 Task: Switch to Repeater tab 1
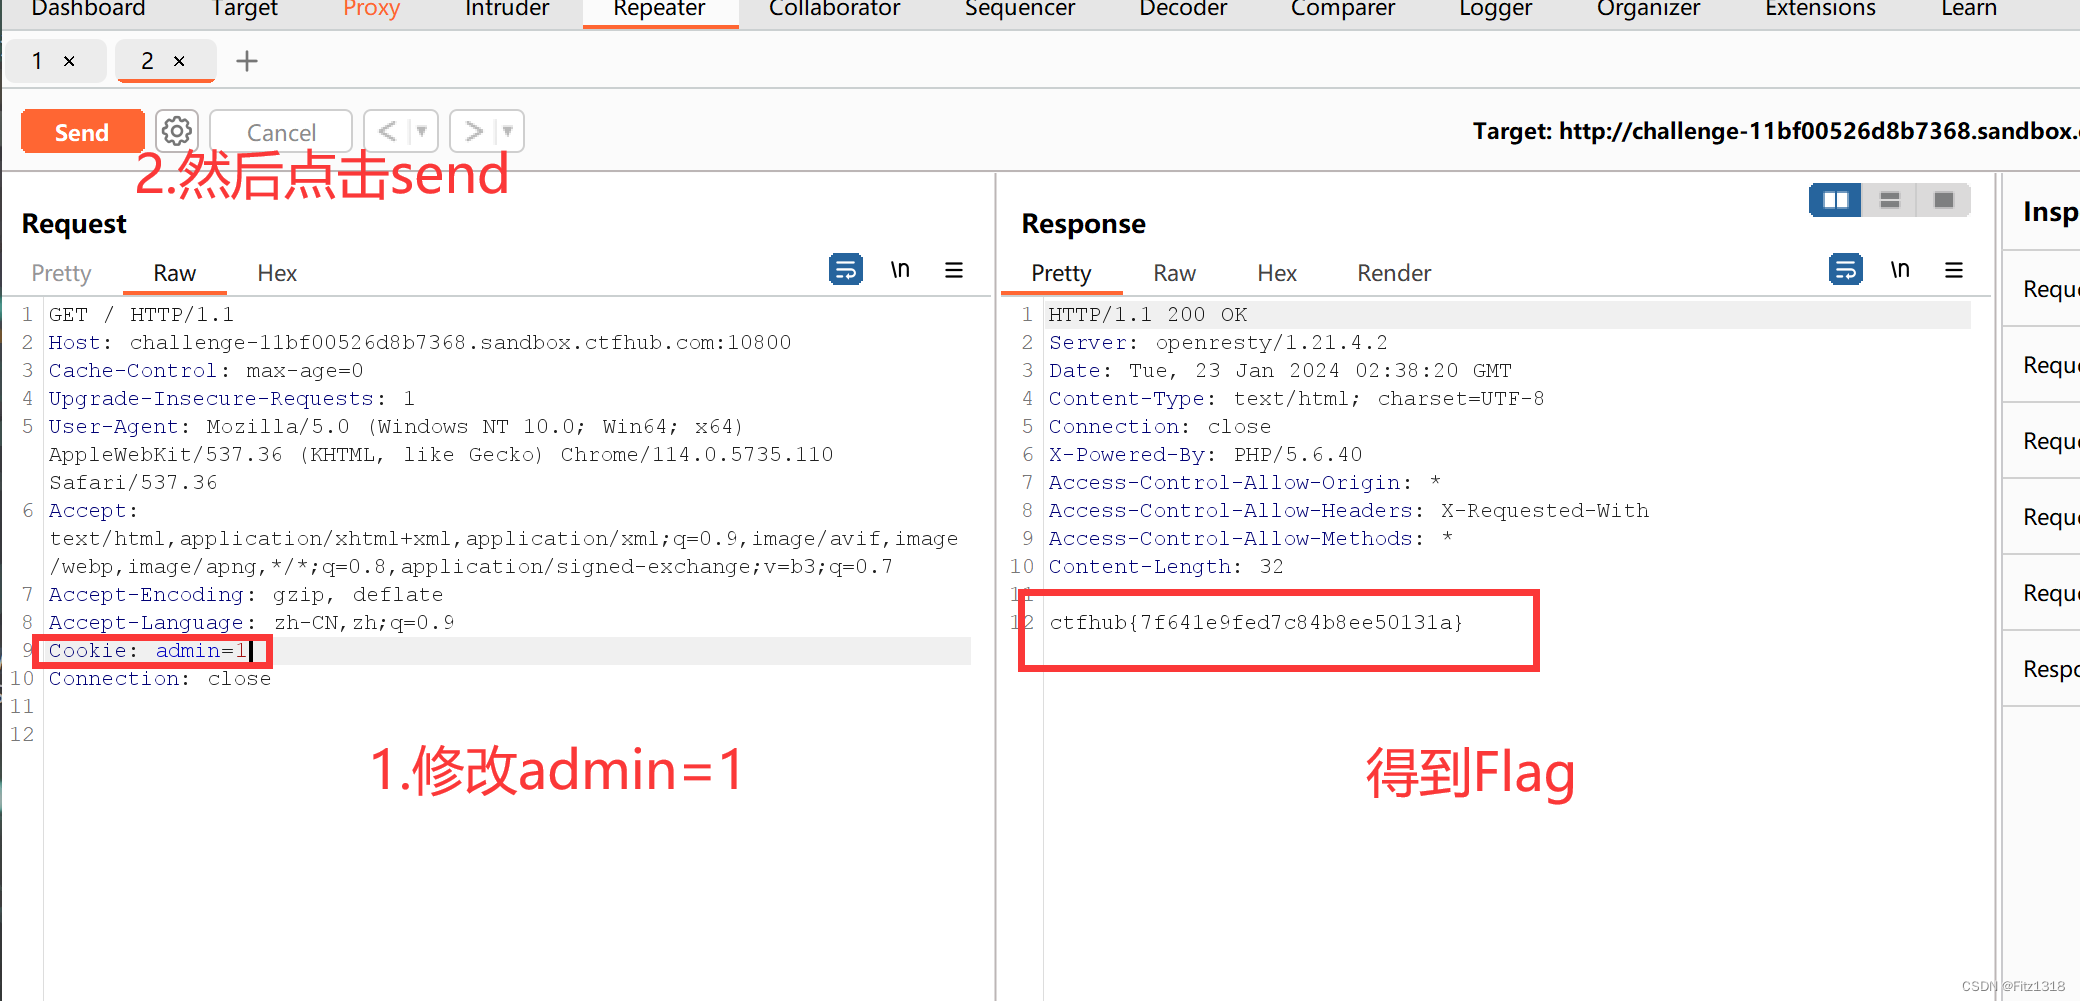point(37,61)
